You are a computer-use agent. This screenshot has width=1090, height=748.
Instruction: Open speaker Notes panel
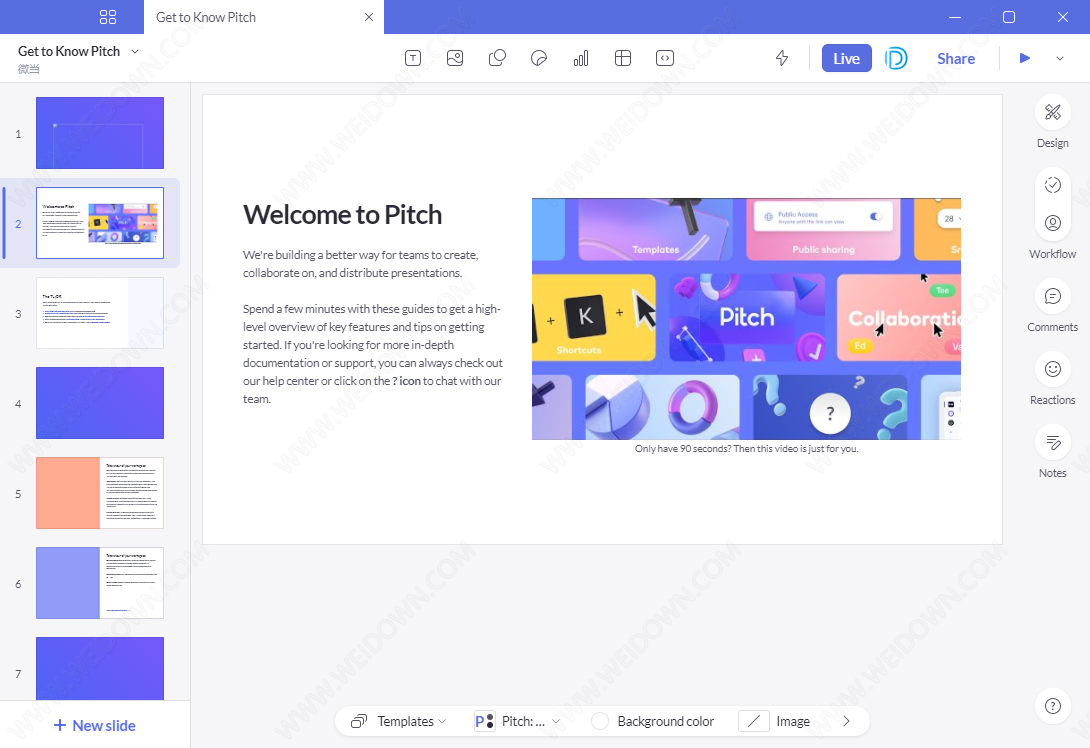point(1052,443)
